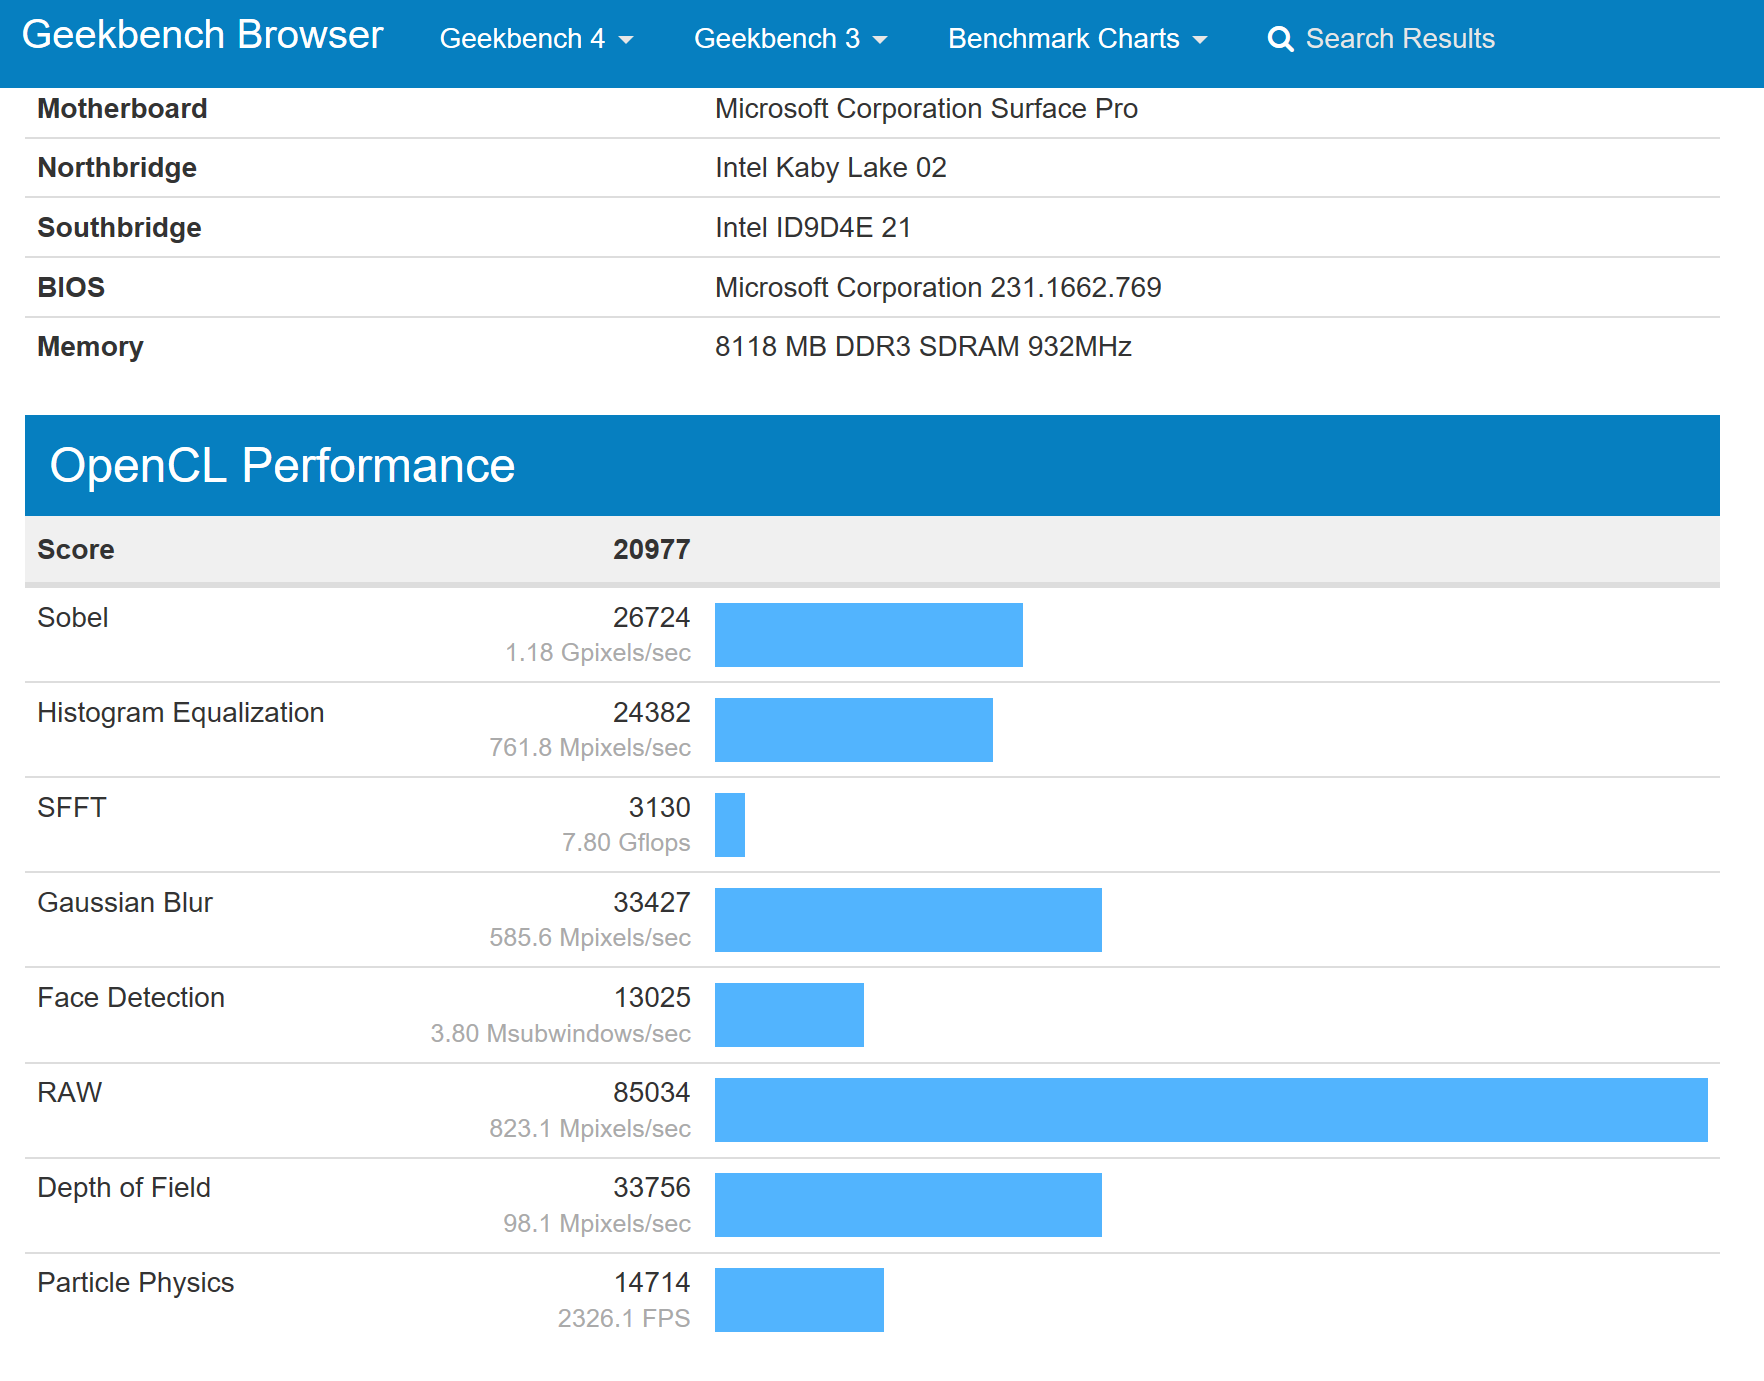Click the 8118 MB DDR3 SDRAM value

pos(923,346)
